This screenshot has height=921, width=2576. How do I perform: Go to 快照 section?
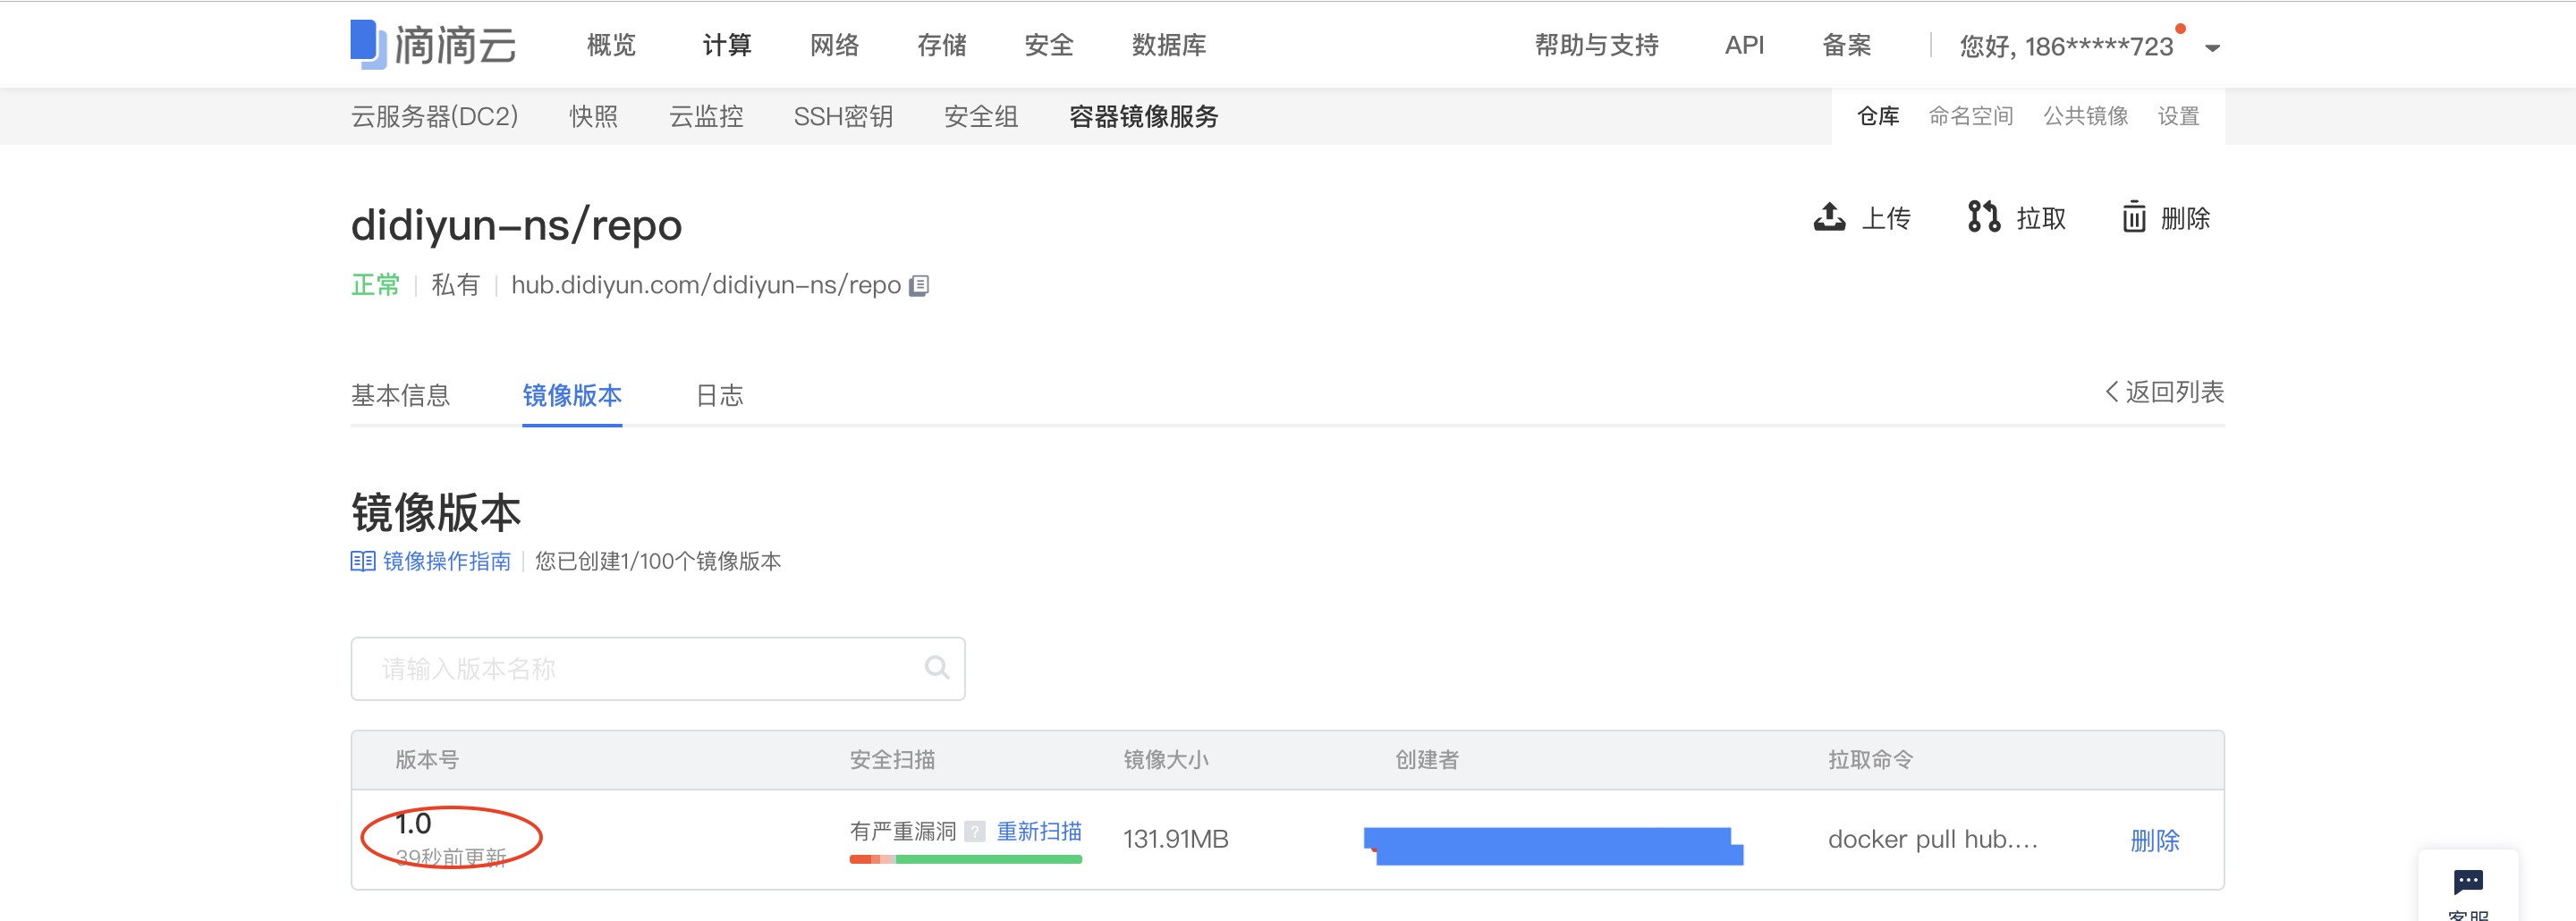[x=593, y=117]
